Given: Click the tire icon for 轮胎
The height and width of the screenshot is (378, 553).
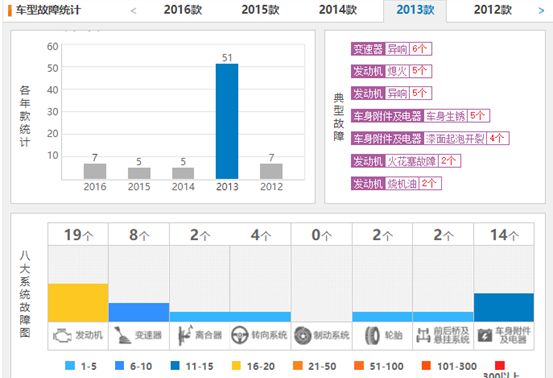Looking at the screenshot, I should 372,335.
